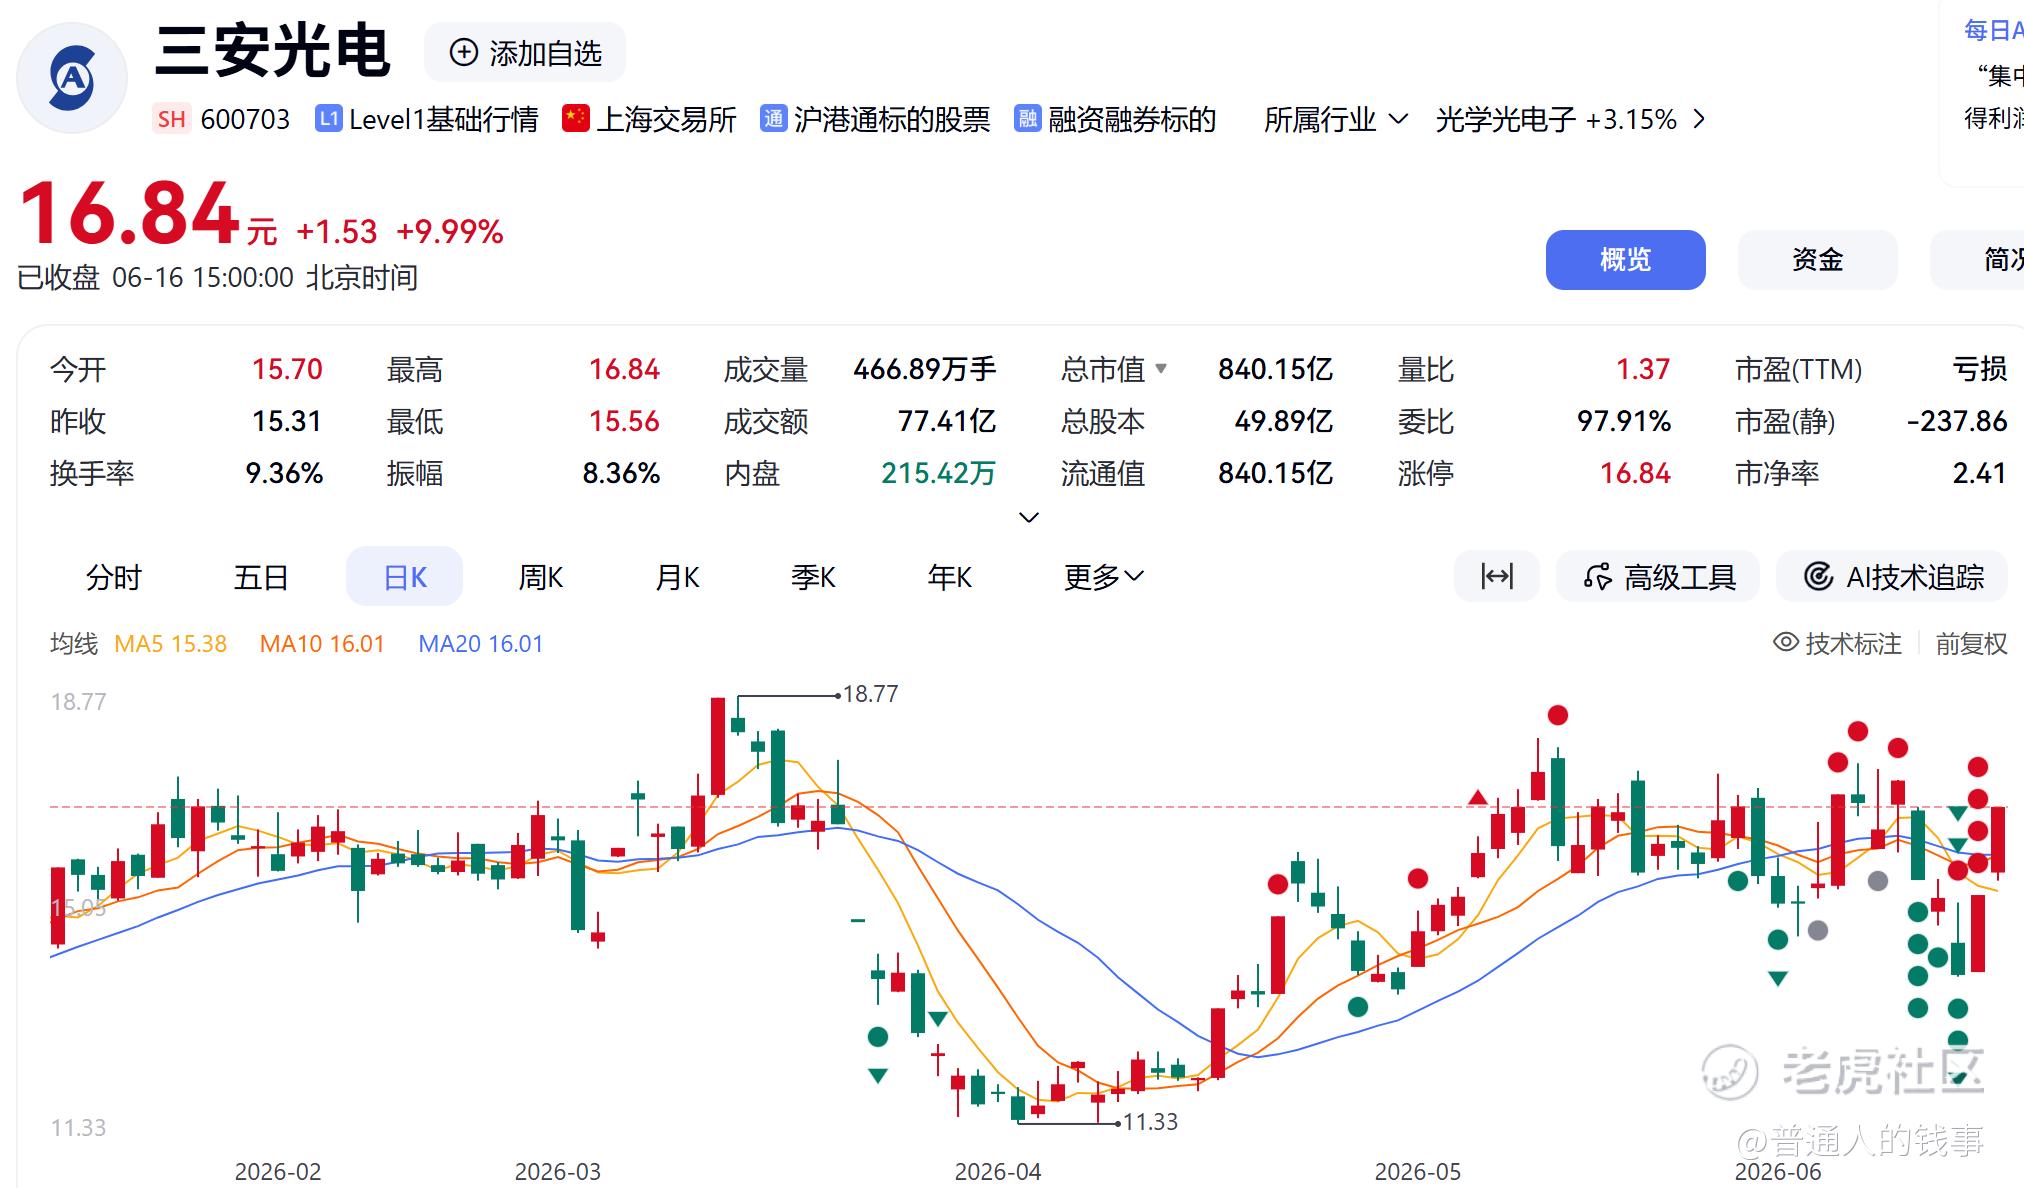
Task: Select the 月K chart tab
Action: [x=677, y=577]
